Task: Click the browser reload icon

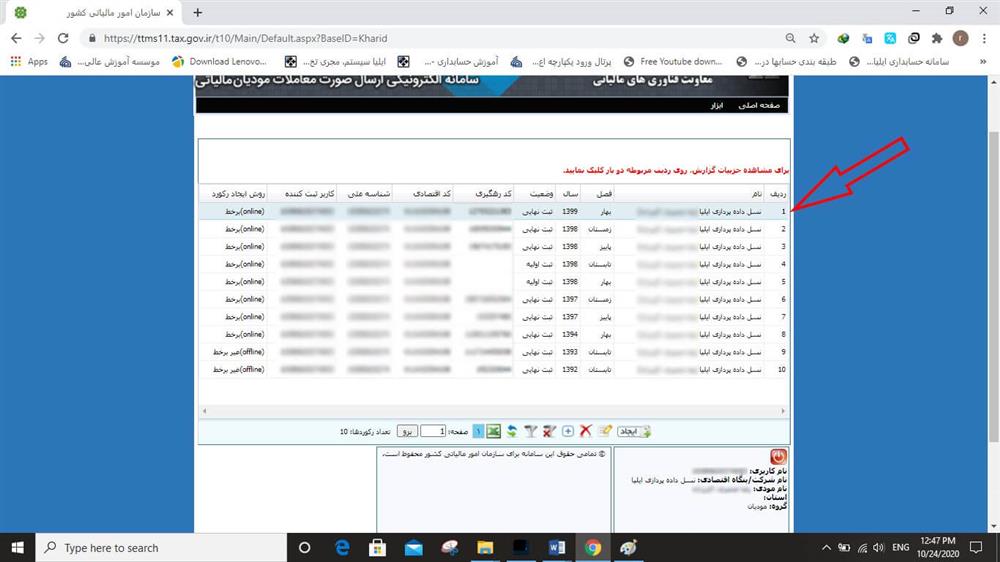Action: pyautogui.click(x=63, y=38)
